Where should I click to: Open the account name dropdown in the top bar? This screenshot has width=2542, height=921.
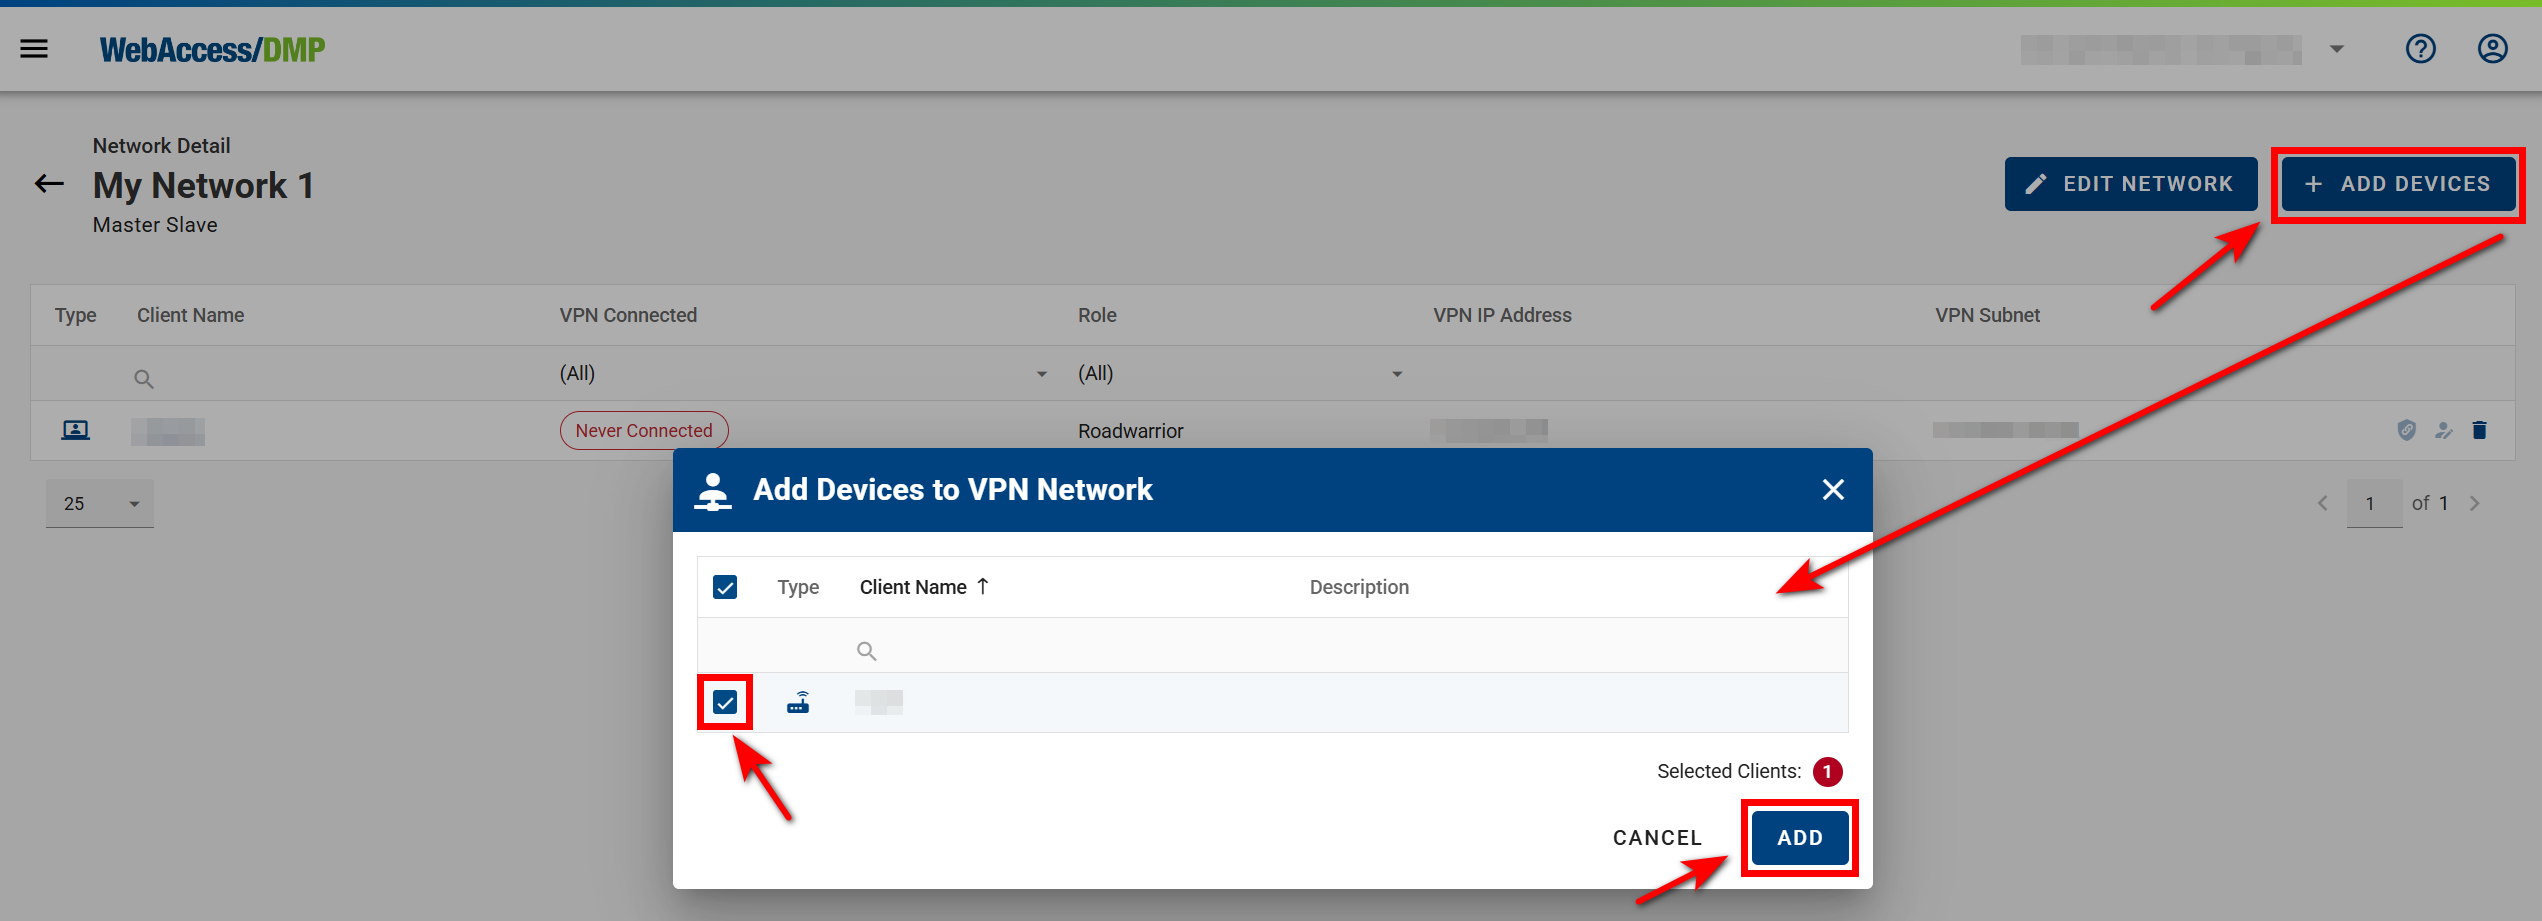tap(2337, 48)
